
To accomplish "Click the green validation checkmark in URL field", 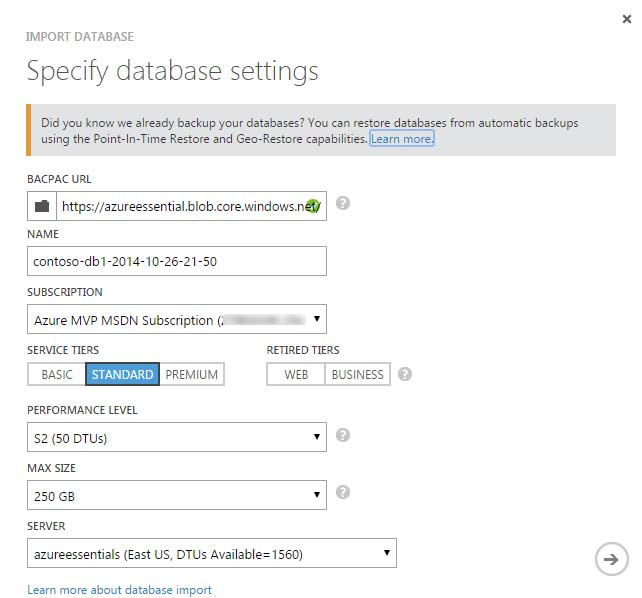I will (313, 206).
